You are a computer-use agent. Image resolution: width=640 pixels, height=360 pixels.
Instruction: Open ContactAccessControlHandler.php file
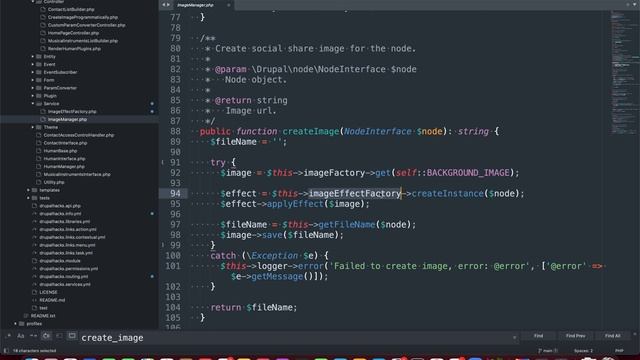(x=79, y=135)
